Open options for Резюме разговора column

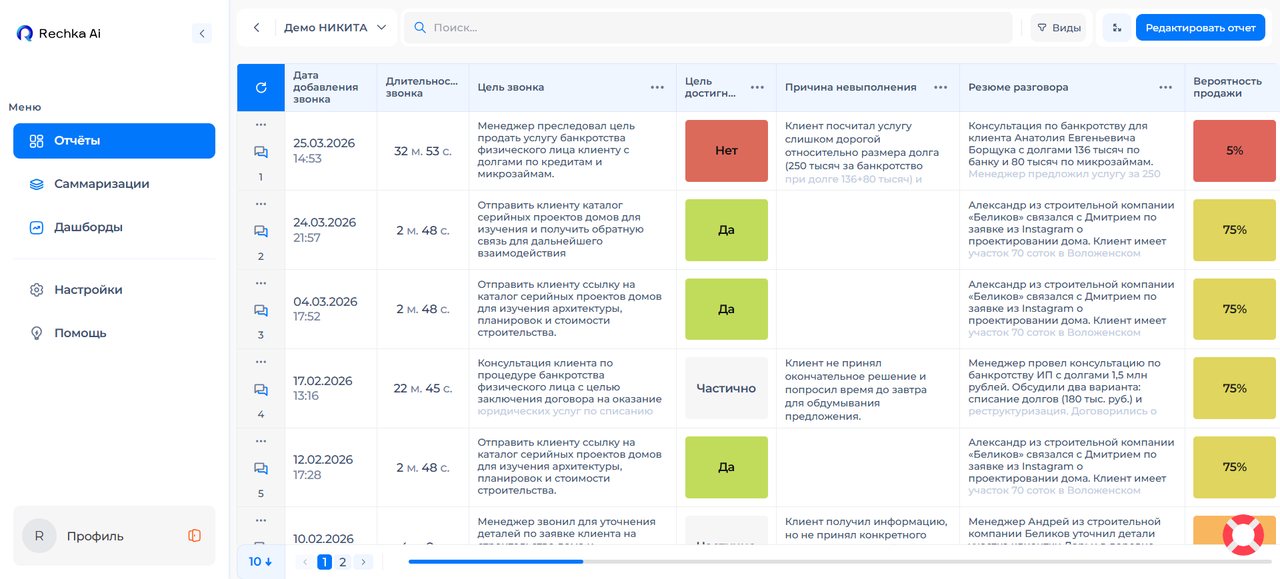tap(1165, 87)
